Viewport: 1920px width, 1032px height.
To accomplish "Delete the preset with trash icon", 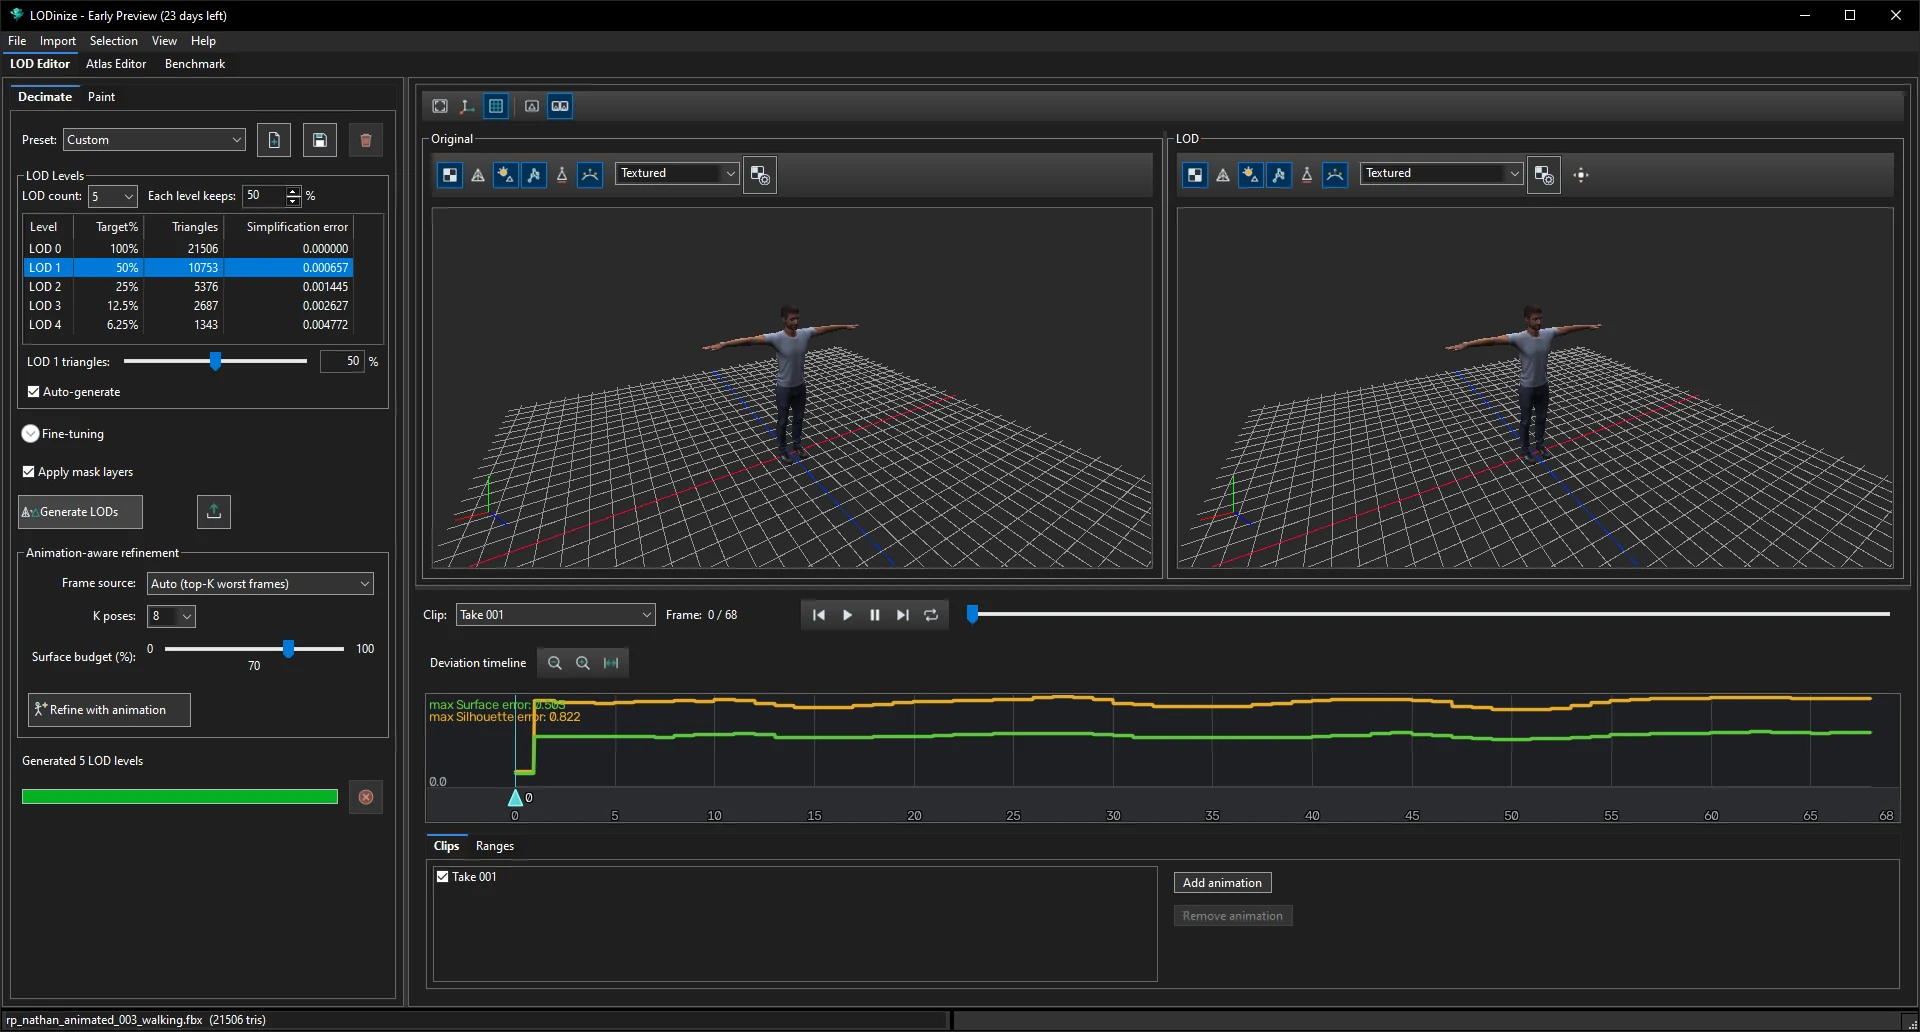I will (366, 140).
